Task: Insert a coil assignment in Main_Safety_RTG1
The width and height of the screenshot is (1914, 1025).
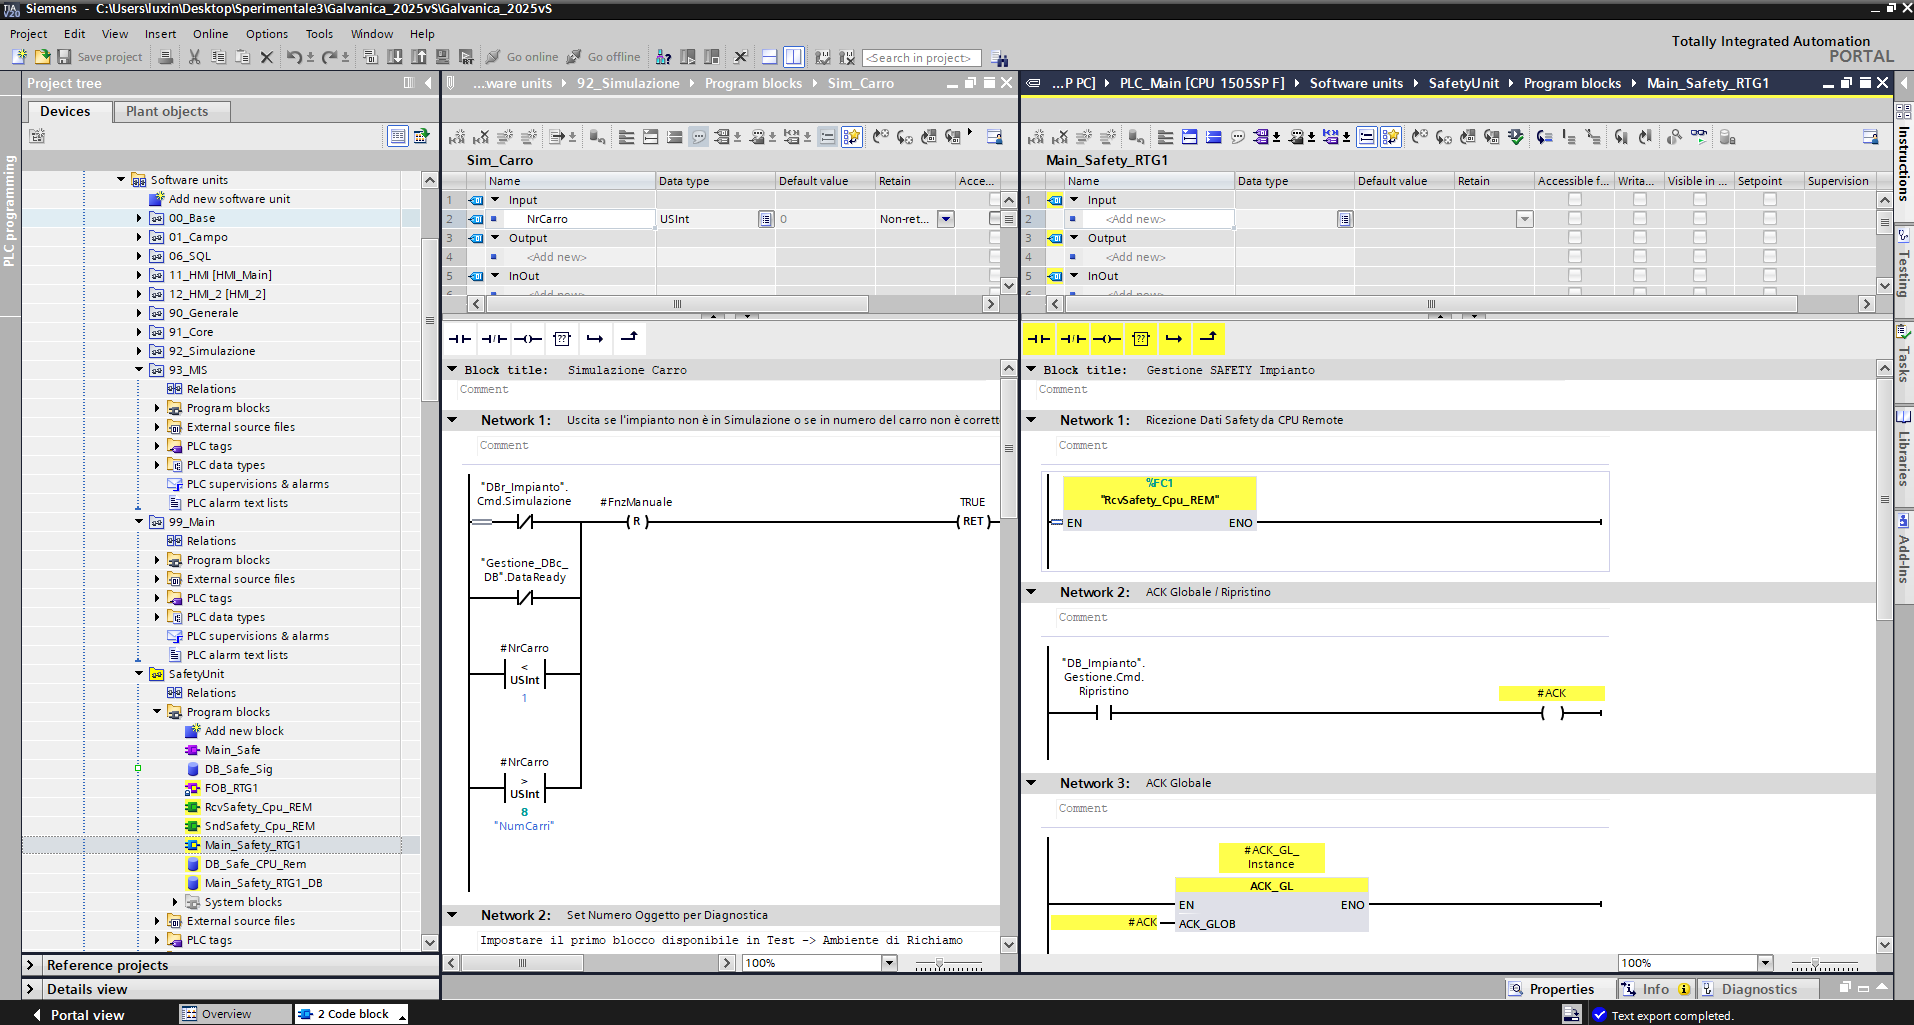Action: [x=1107, y=339]
